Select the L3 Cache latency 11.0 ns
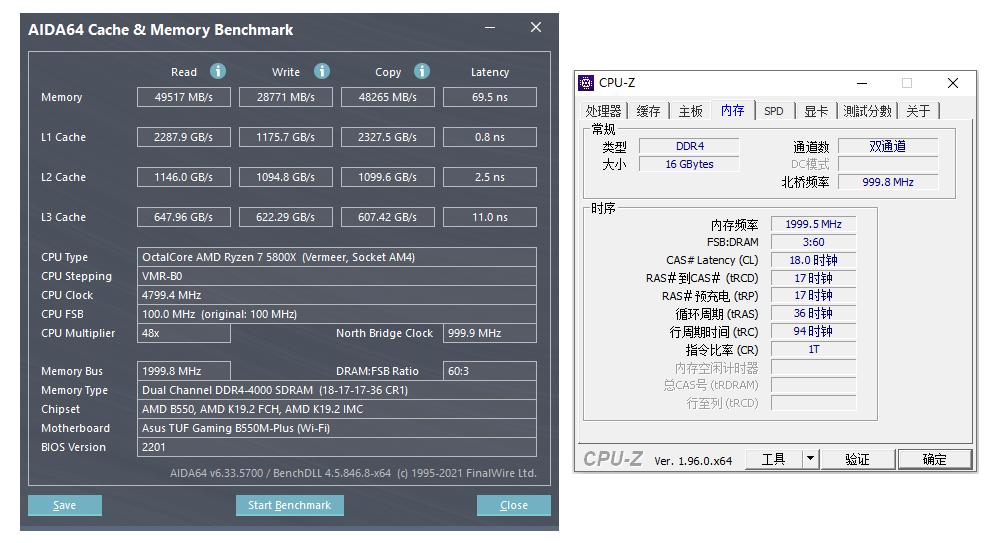1000x543 pixels. [490, 217]
